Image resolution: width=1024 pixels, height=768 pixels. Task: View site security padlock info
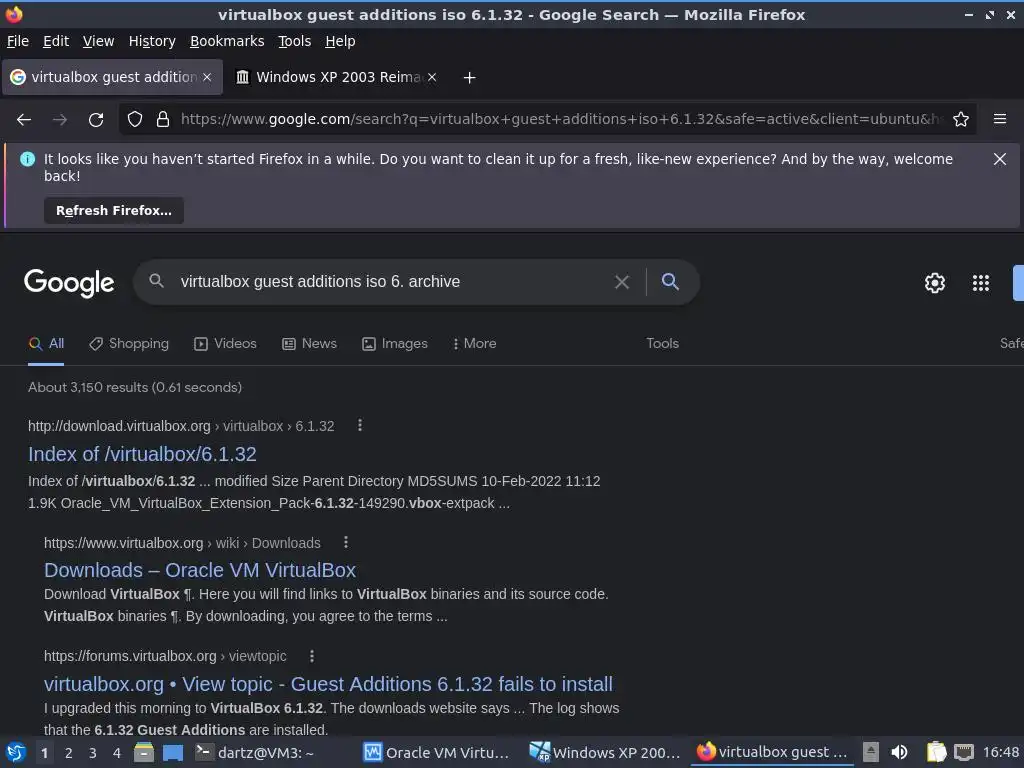tap(163, 119)
